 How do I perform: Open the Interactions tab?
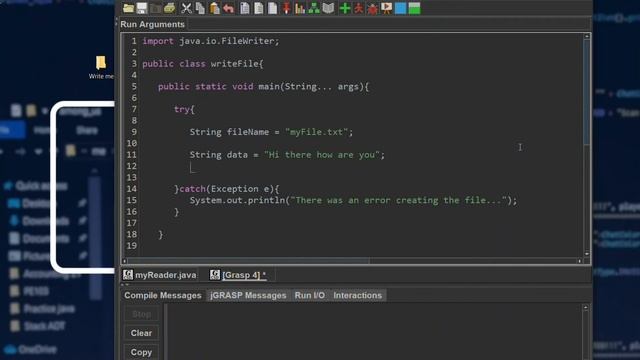[358, 296]
